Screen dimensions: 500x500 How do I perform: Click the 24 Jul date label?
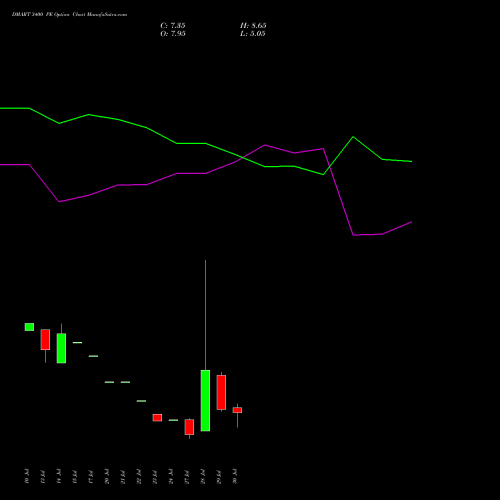click(x=171, y=476)
